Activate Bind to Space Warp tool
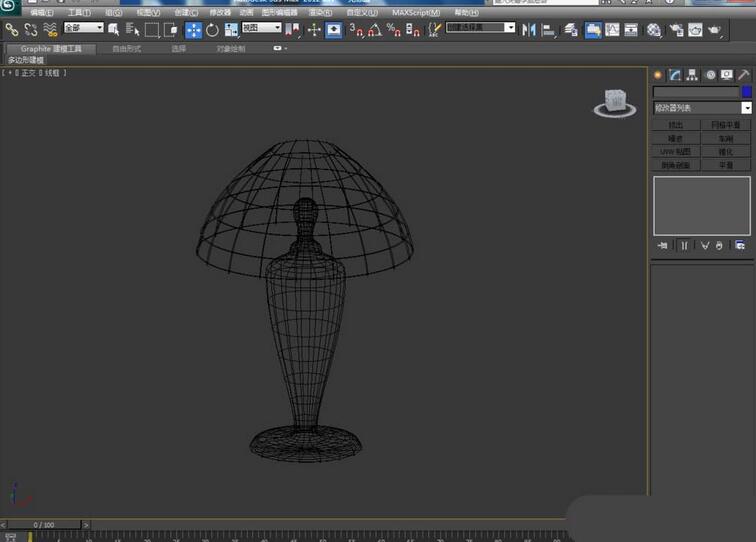The image size is (756, 542). click(50, 30)
